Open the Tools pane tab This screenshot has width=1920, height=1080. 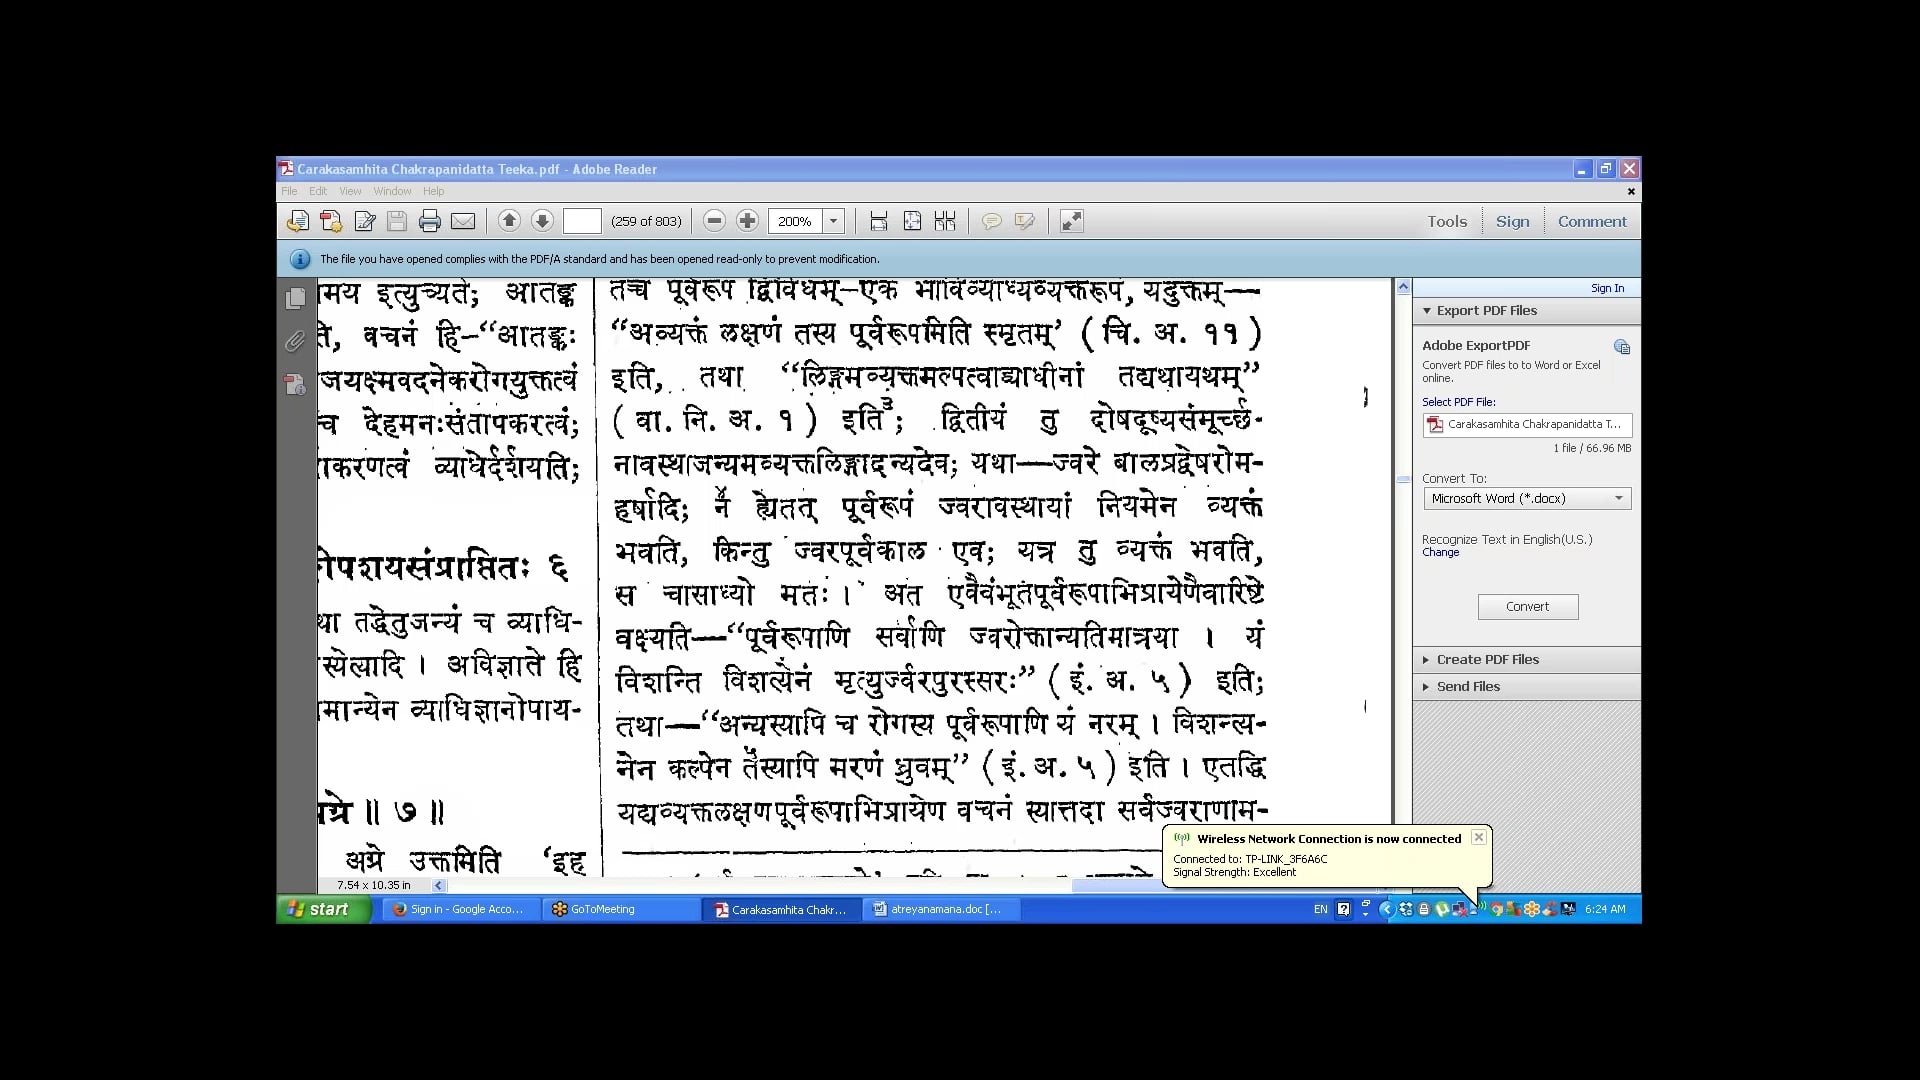point(1446,221)
